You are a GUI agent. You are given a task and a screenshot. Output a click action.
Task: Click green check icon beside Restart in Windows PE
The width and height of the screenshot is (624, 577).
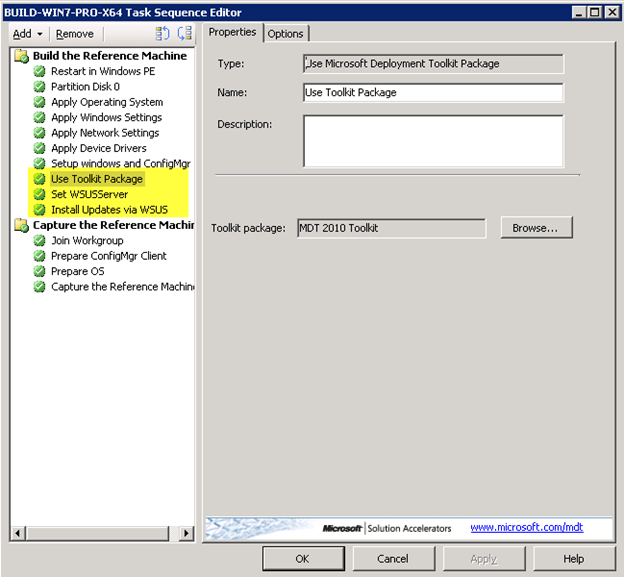[x=39, y=72]
